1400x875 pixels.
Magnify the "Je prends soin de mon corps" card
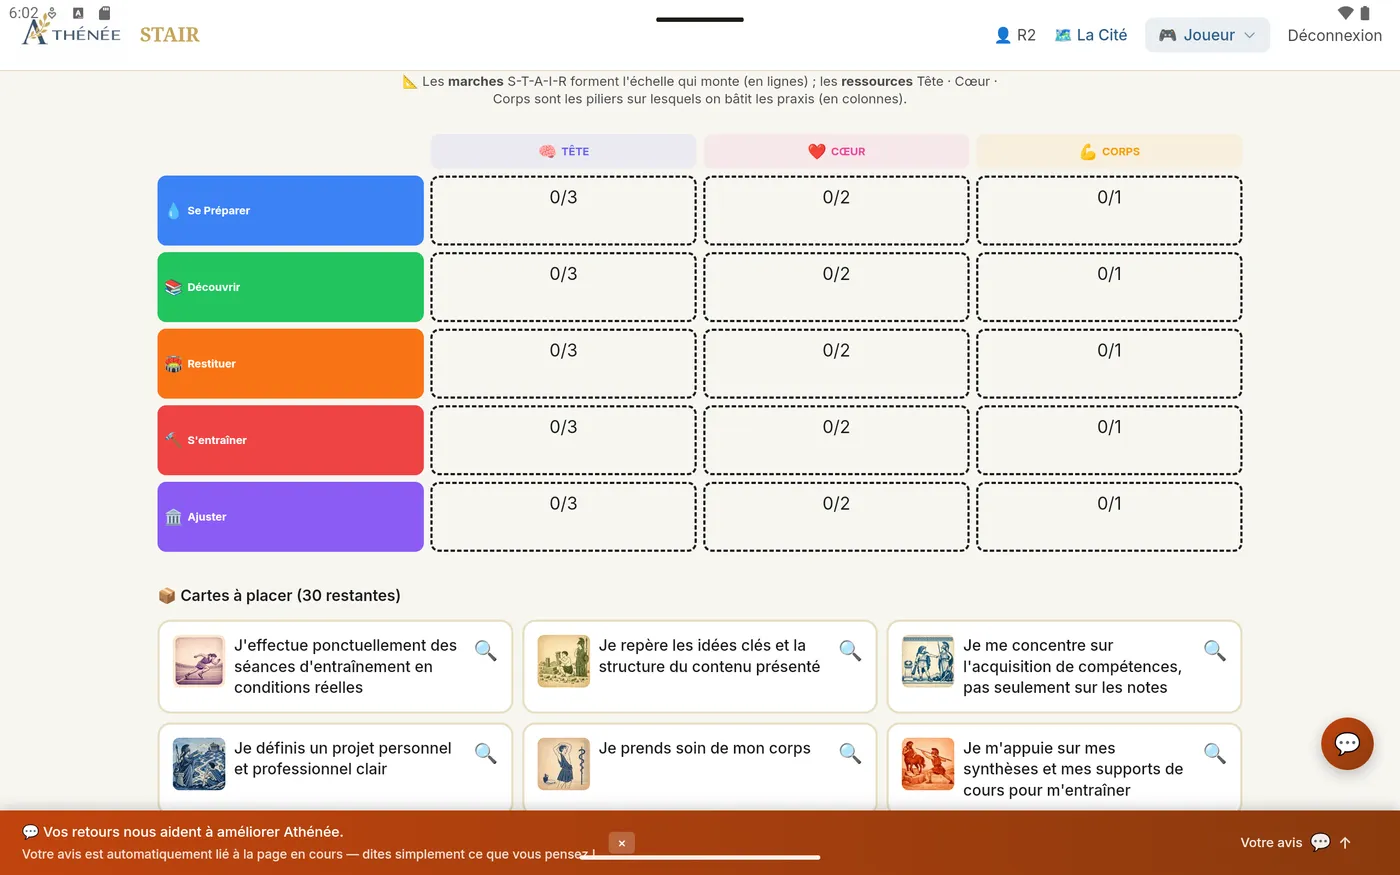click(850, 753)
